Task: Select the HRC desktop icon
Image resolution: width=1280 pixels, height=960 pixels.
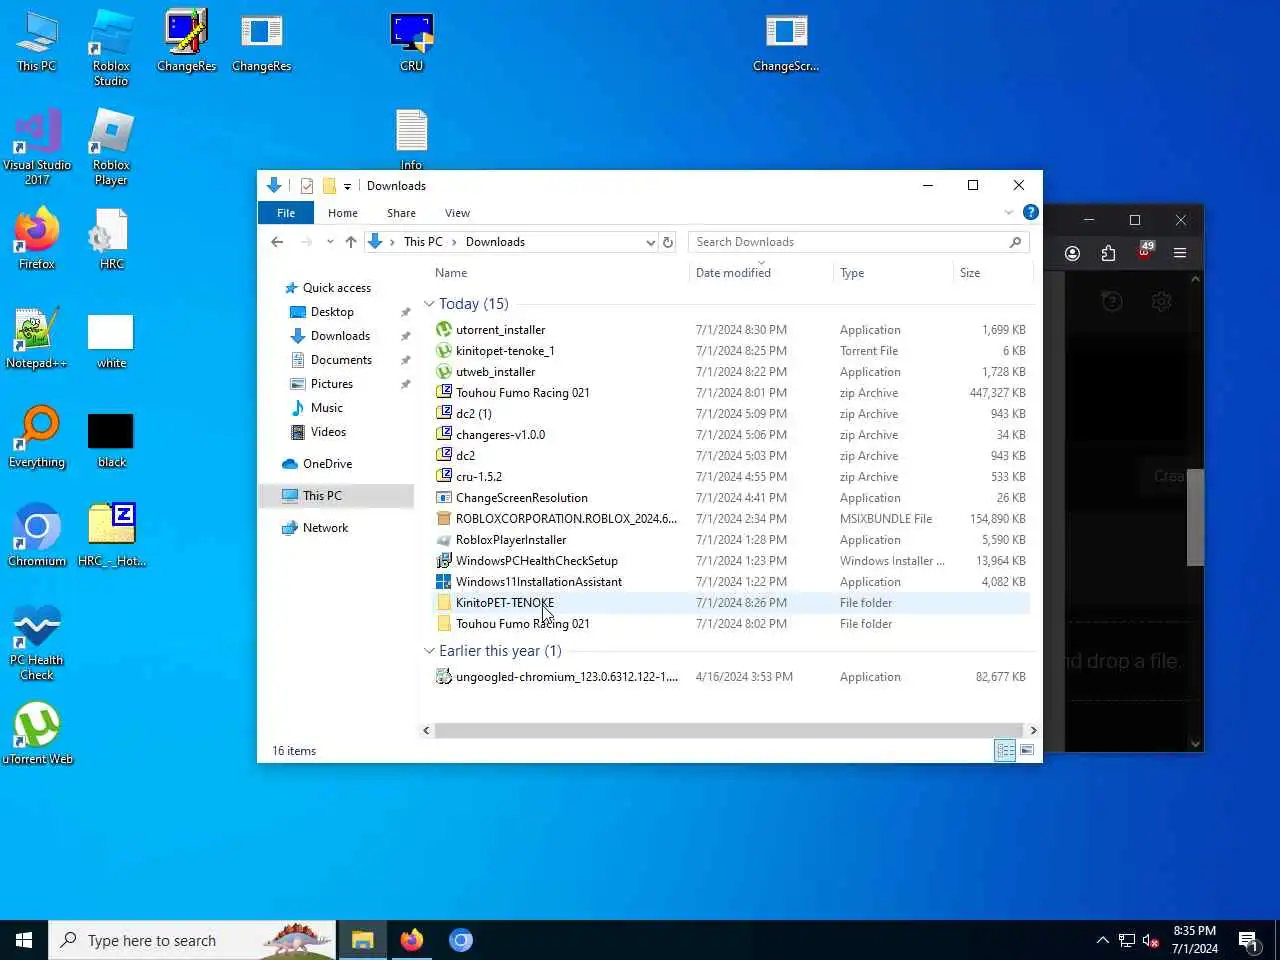Action: click(111, 240)
